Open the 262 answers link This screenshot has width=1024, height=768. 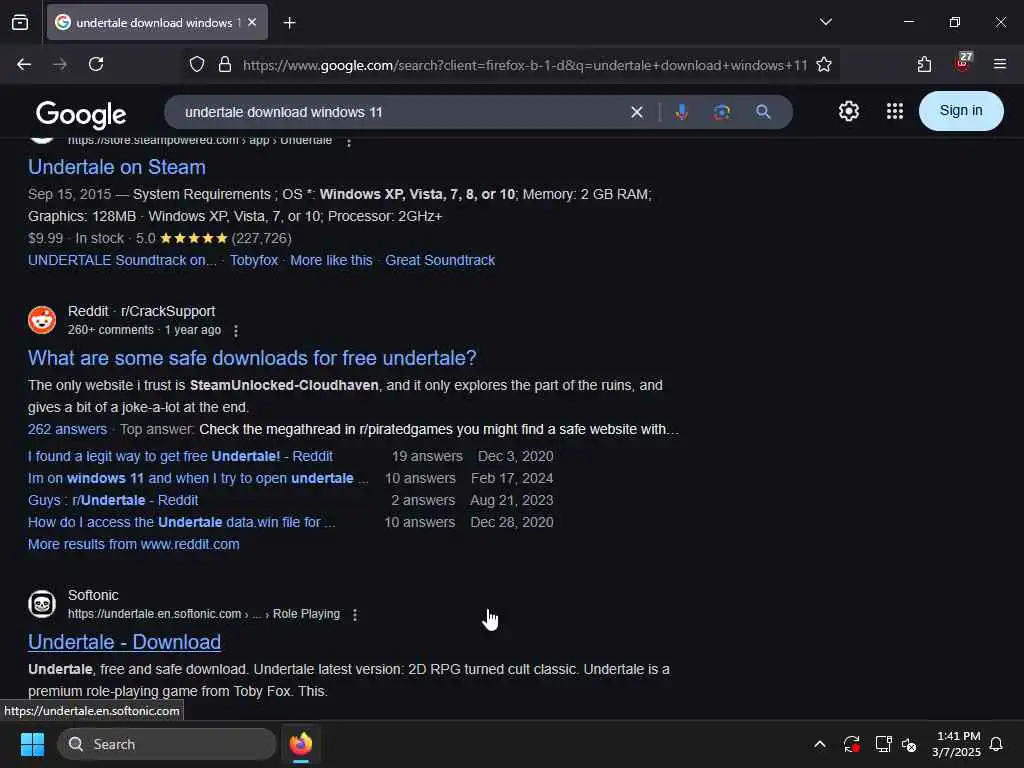(x=67, y=429)
